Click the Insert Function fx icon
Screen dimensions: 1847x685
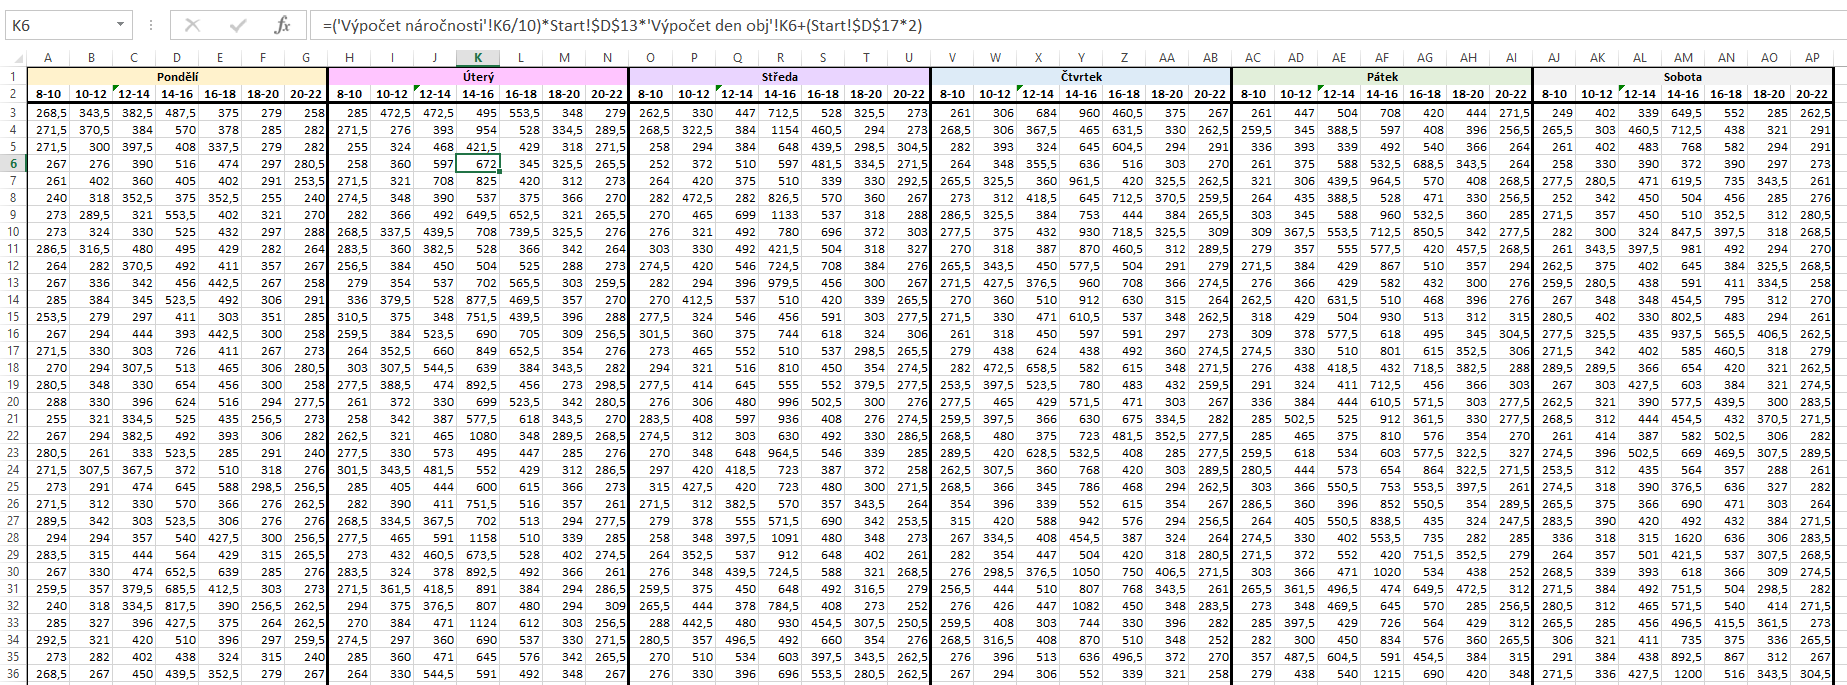282,25
